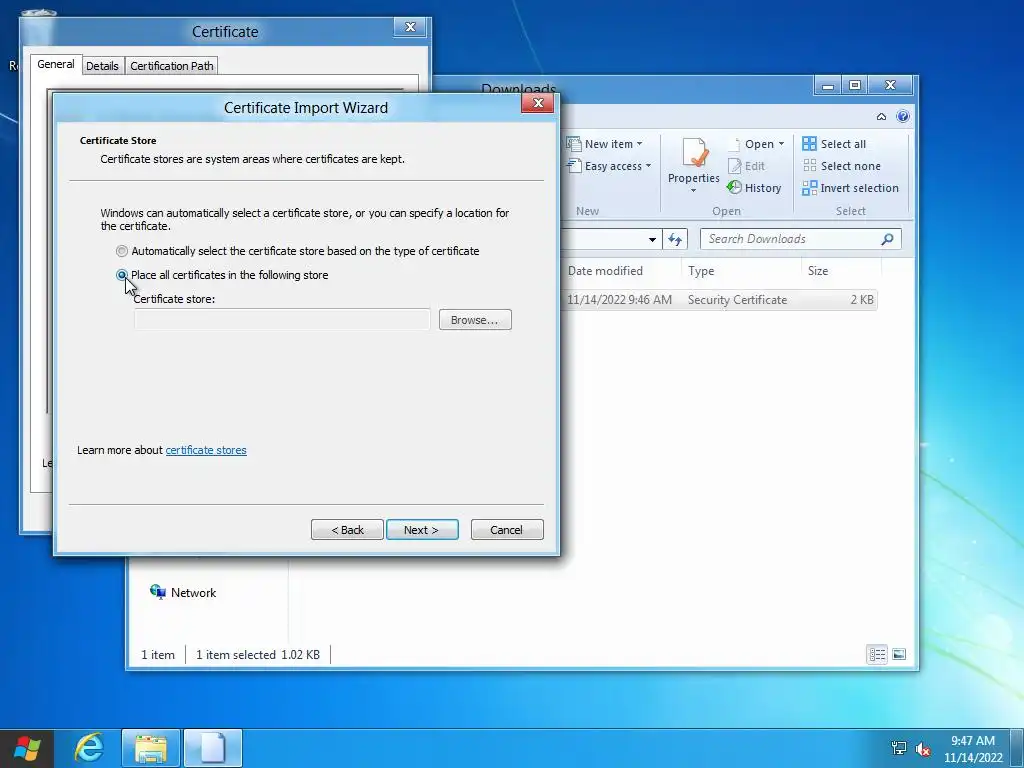
Task: Expand the Properties dropdown arrow
Action: [694, 190]
